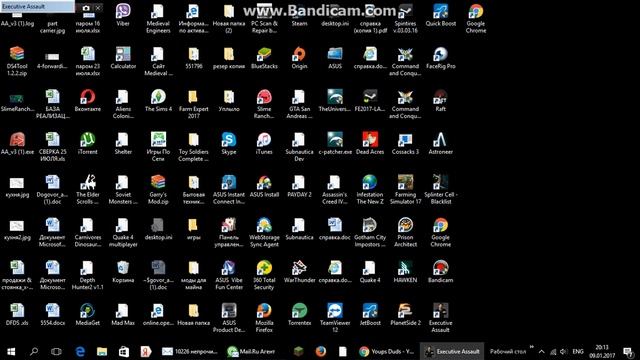Open the Garry's Mod.zip archive

[x=158, y=190]
